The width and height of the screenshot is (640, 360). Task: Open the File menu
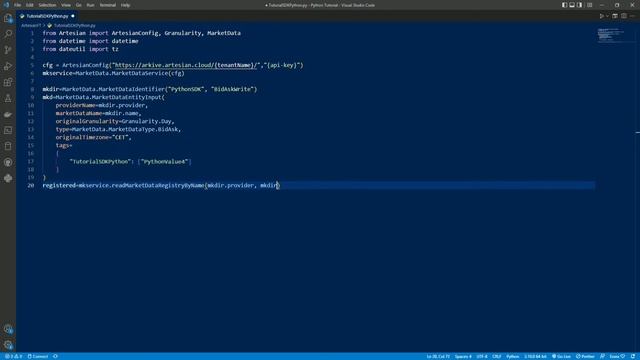coord(17,5)
